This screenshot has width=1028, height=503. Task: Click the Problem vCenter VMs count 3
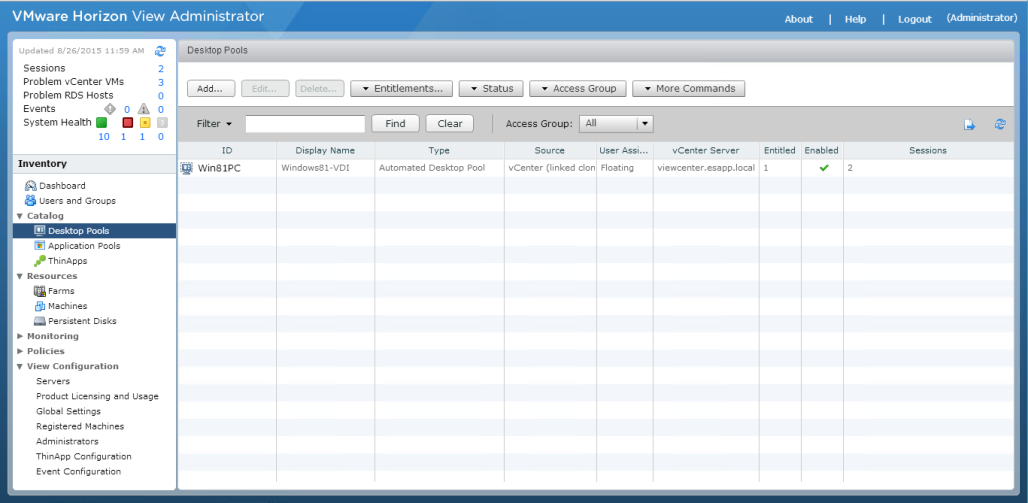161,83
